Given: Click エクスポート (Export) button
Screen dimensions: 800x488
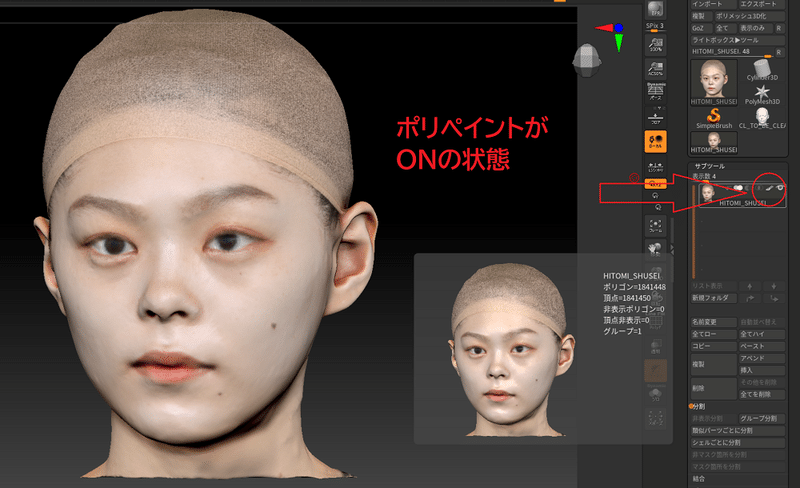Looking at the screenshot, I should (x=762, y=4).
